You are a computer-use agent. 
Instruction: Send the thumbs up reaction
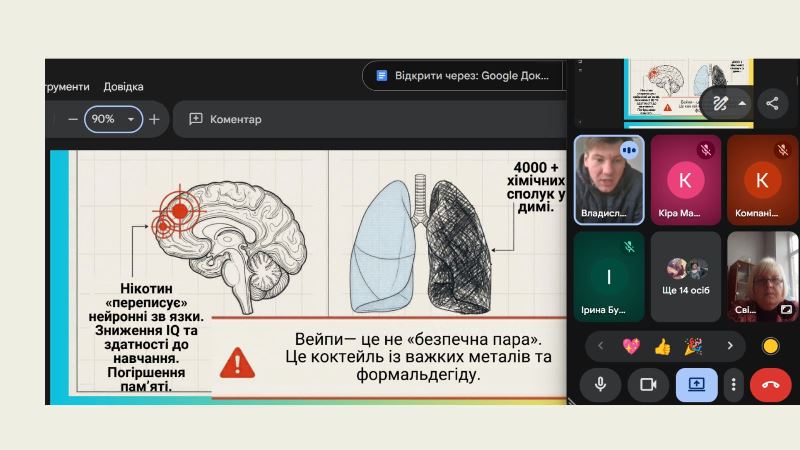point(662,346)
